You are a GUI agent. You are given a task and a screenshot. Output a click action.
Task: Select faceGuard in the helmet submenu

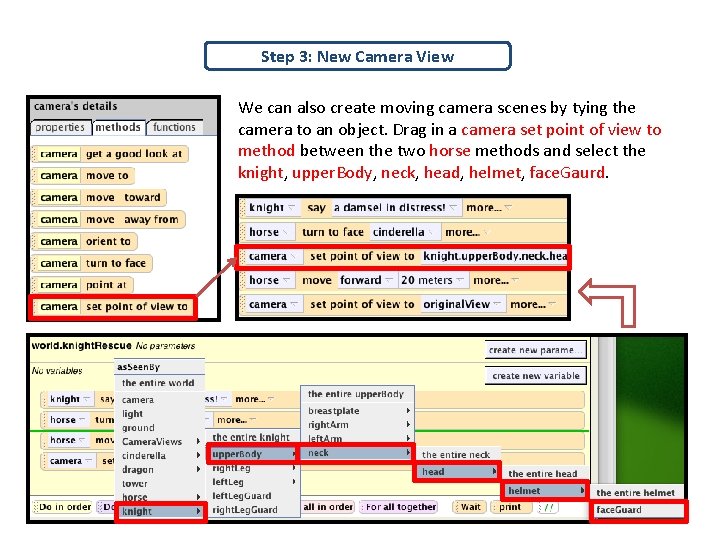click(x=638, y=510)
